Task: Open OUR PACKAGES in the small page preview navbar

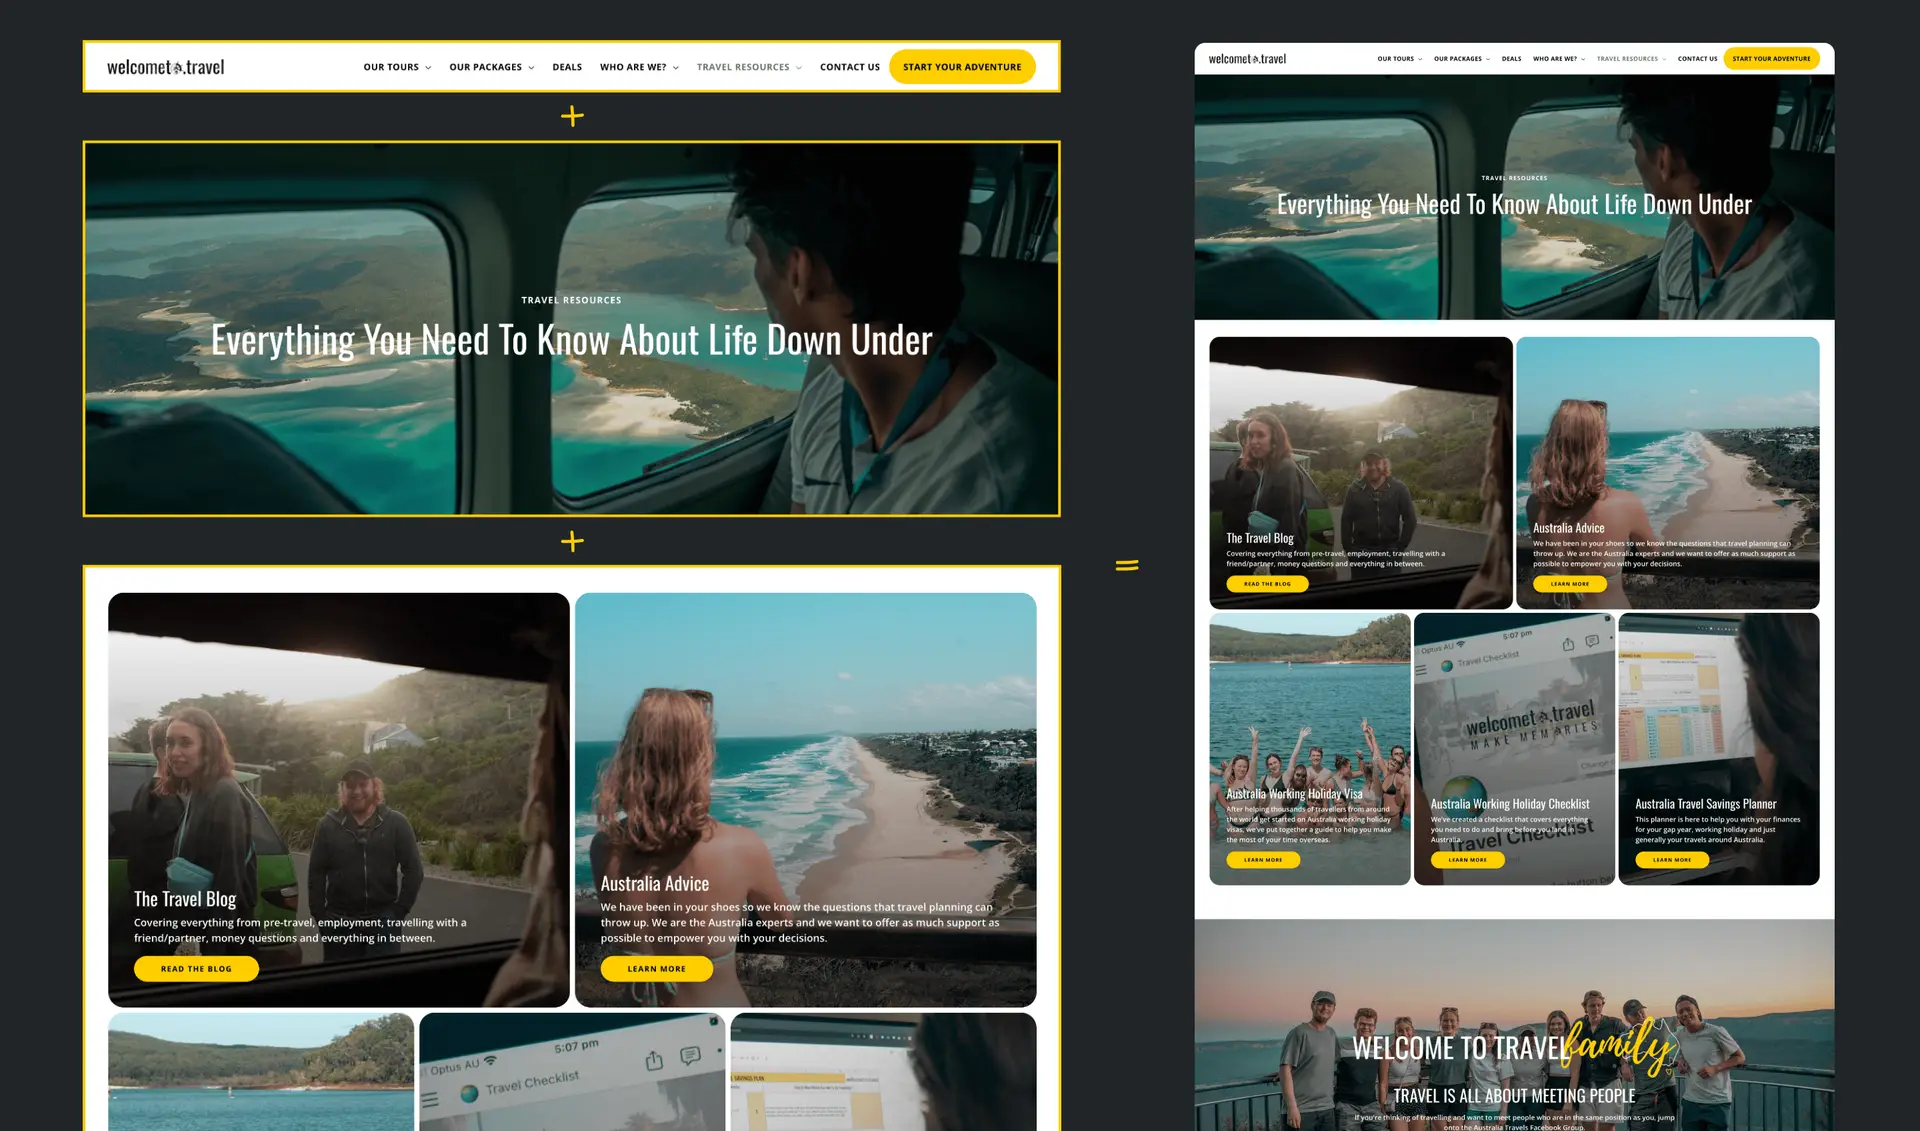Action: tap(1462, 59)
